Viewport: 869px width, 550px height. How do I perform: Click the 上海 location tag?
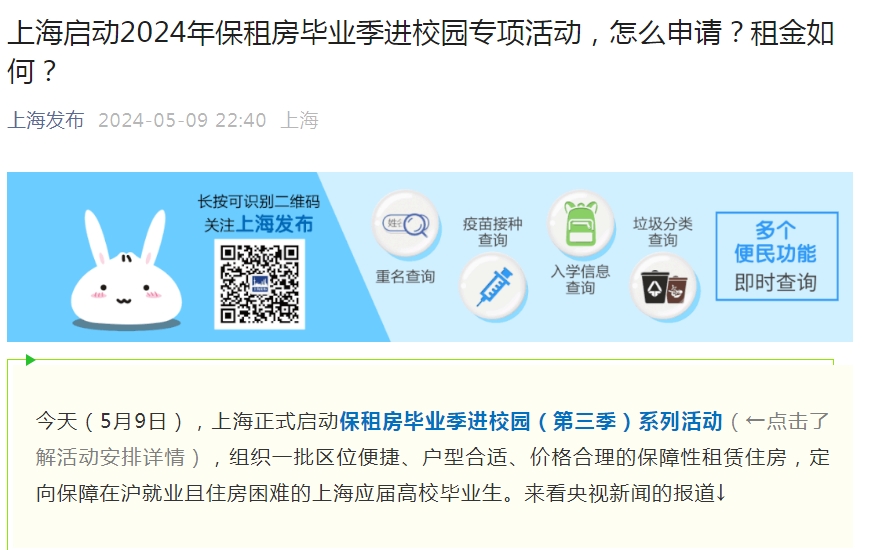click(299, 120)
